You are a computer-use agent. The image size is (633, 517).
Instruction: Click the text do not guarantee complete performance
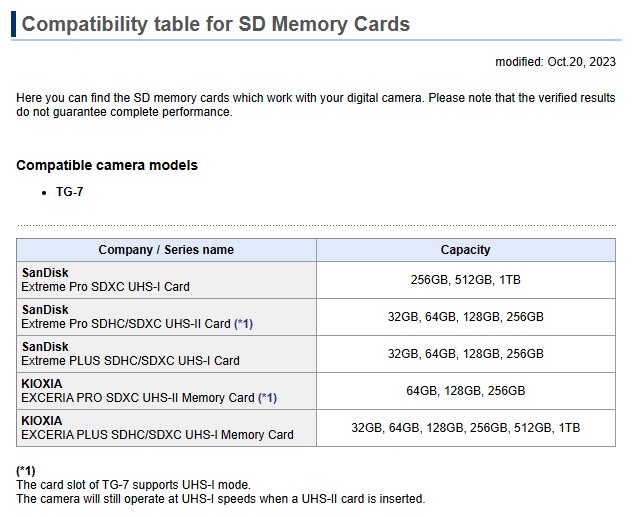(124, 112)
